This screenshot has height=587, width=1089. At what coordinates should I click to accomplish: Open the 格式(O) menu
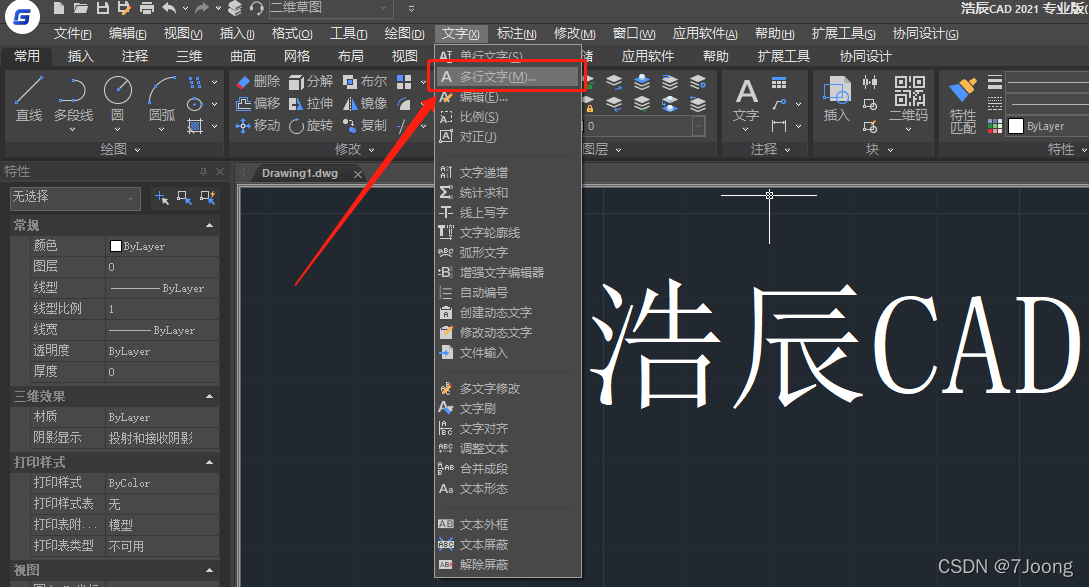(292, 34)
